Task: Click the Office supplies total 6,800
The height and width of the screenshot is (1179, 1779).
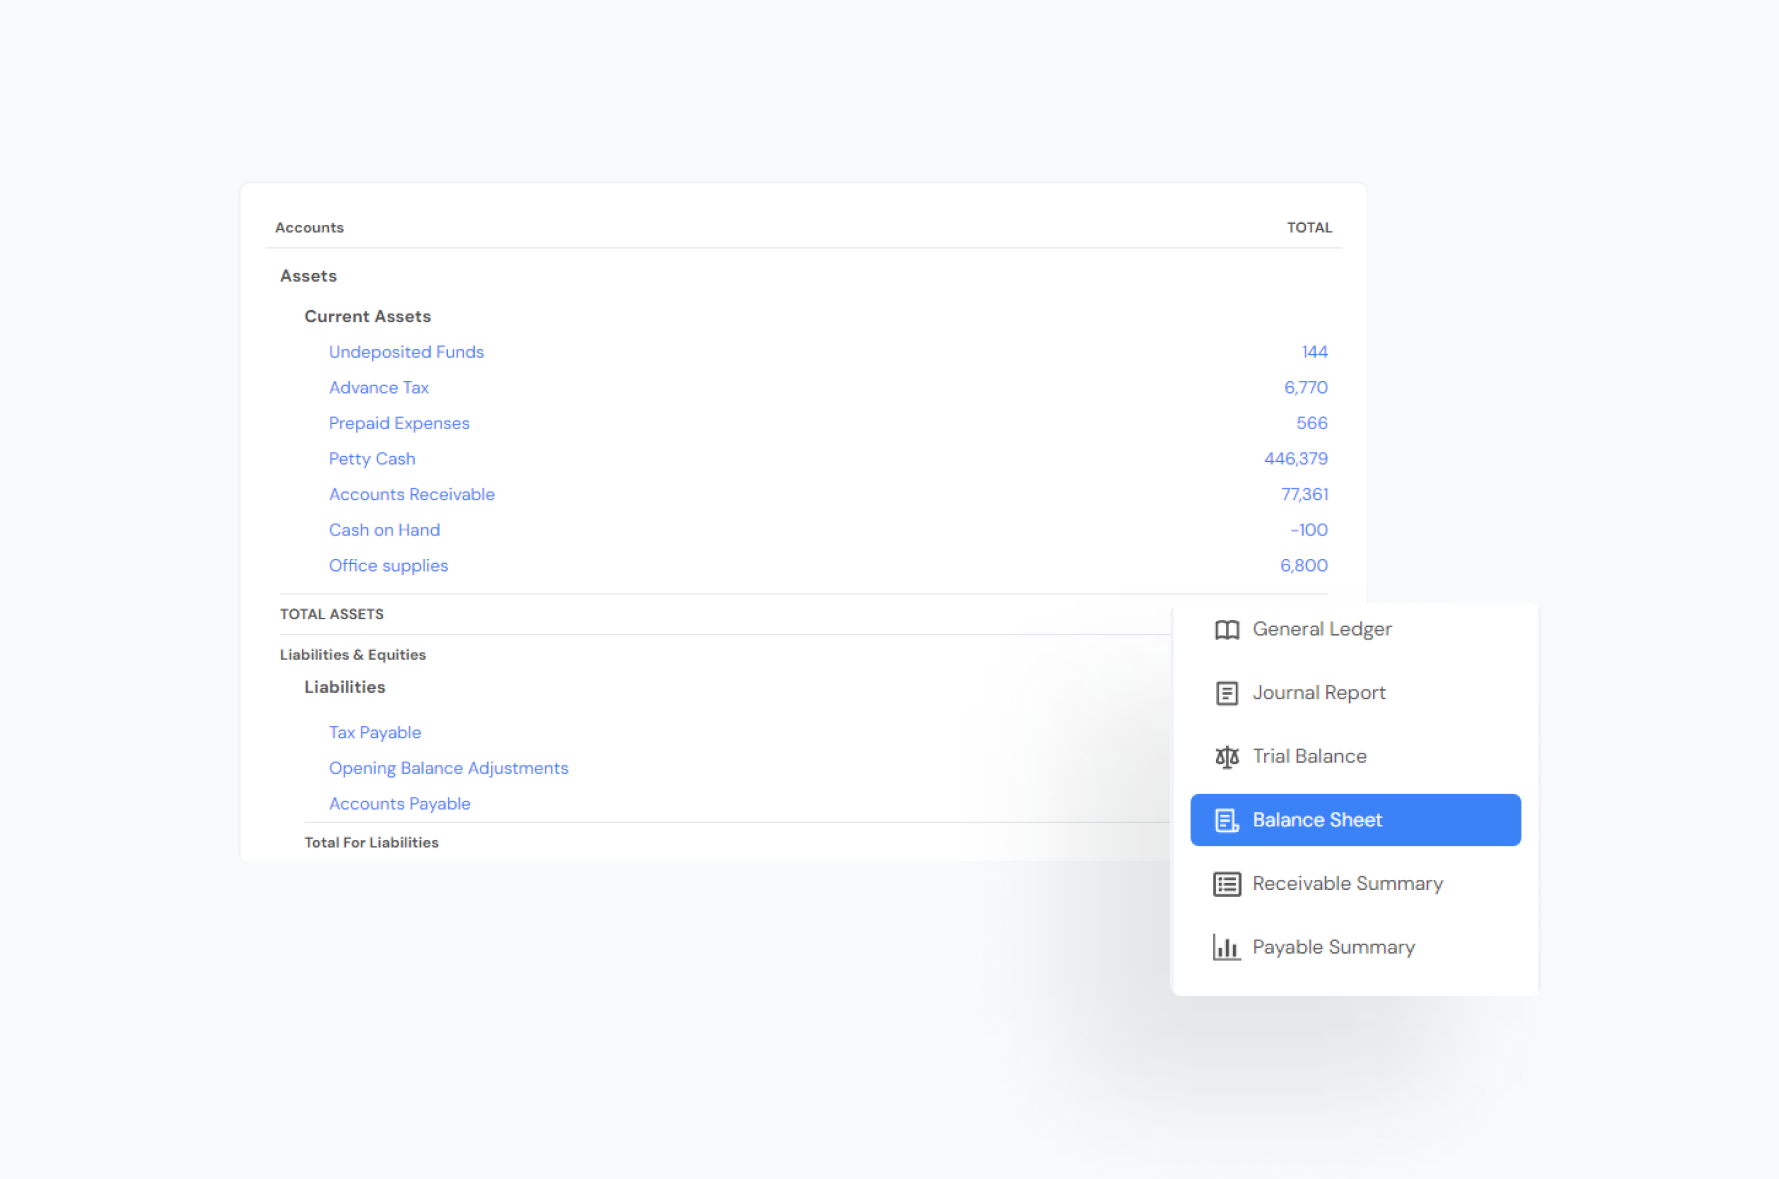Action: pyautogui.click(x=1303, y=566)
